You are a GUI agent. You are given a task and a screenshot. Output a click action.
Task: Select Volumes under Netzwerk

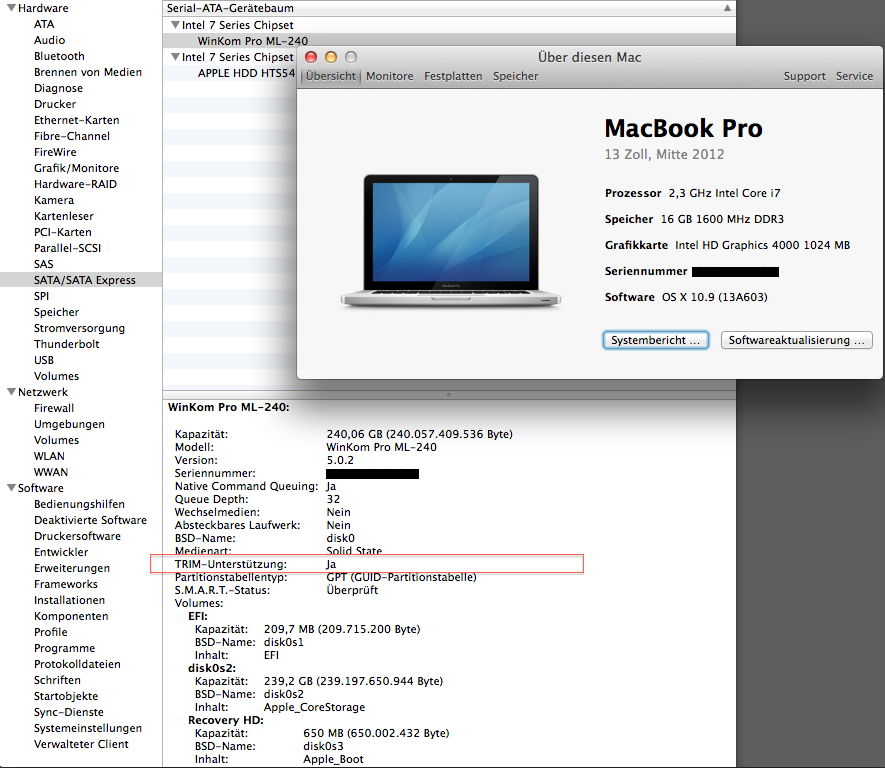(56, 440)
